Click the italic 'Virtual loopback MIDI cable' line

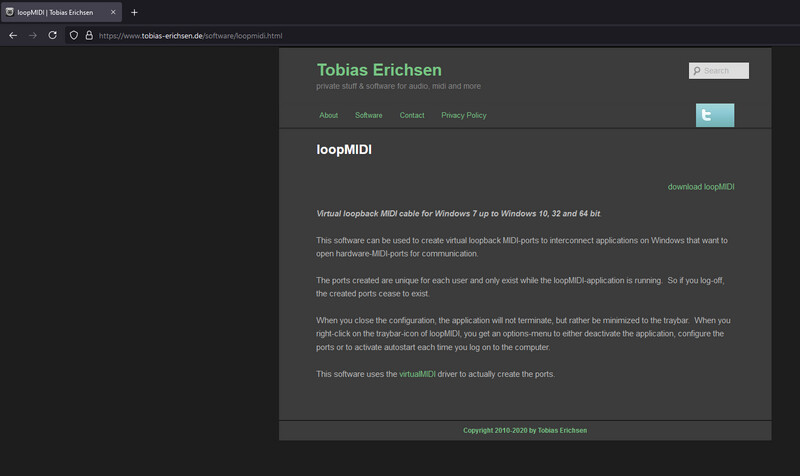click(x=459, y=214)
